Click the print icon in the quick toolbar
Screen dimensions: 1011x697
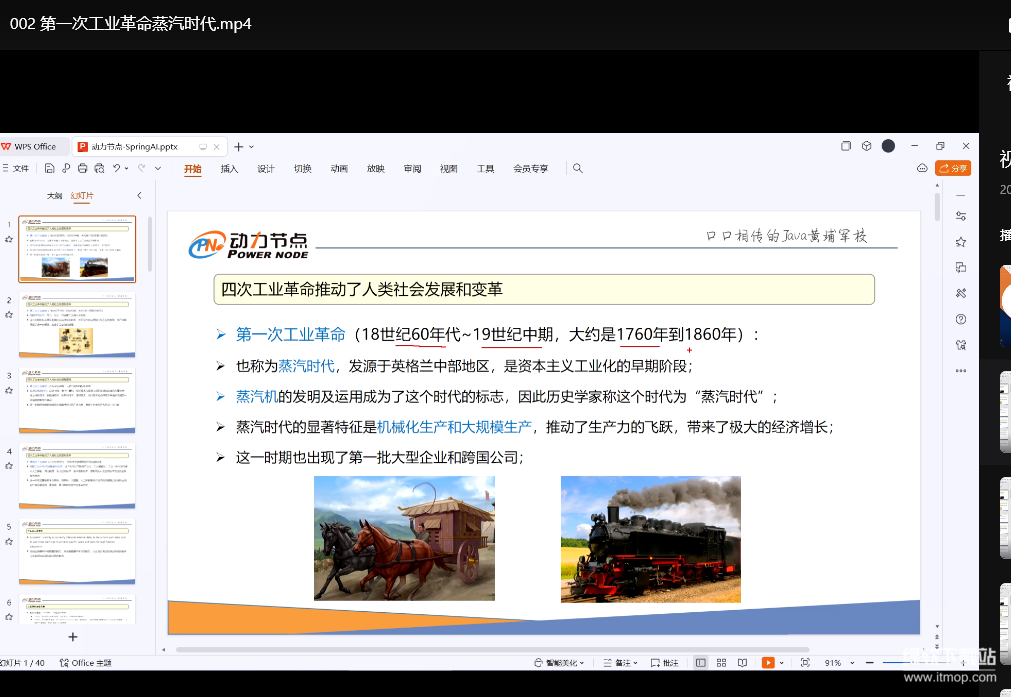coord(83,169)
